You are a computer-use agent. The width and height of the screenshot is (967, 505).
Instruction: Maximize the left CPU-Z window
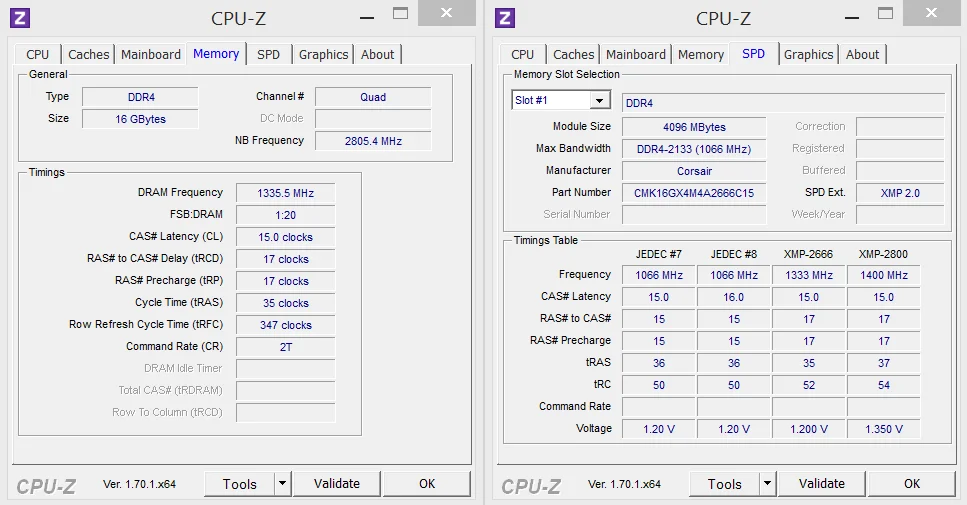point(400,14)
